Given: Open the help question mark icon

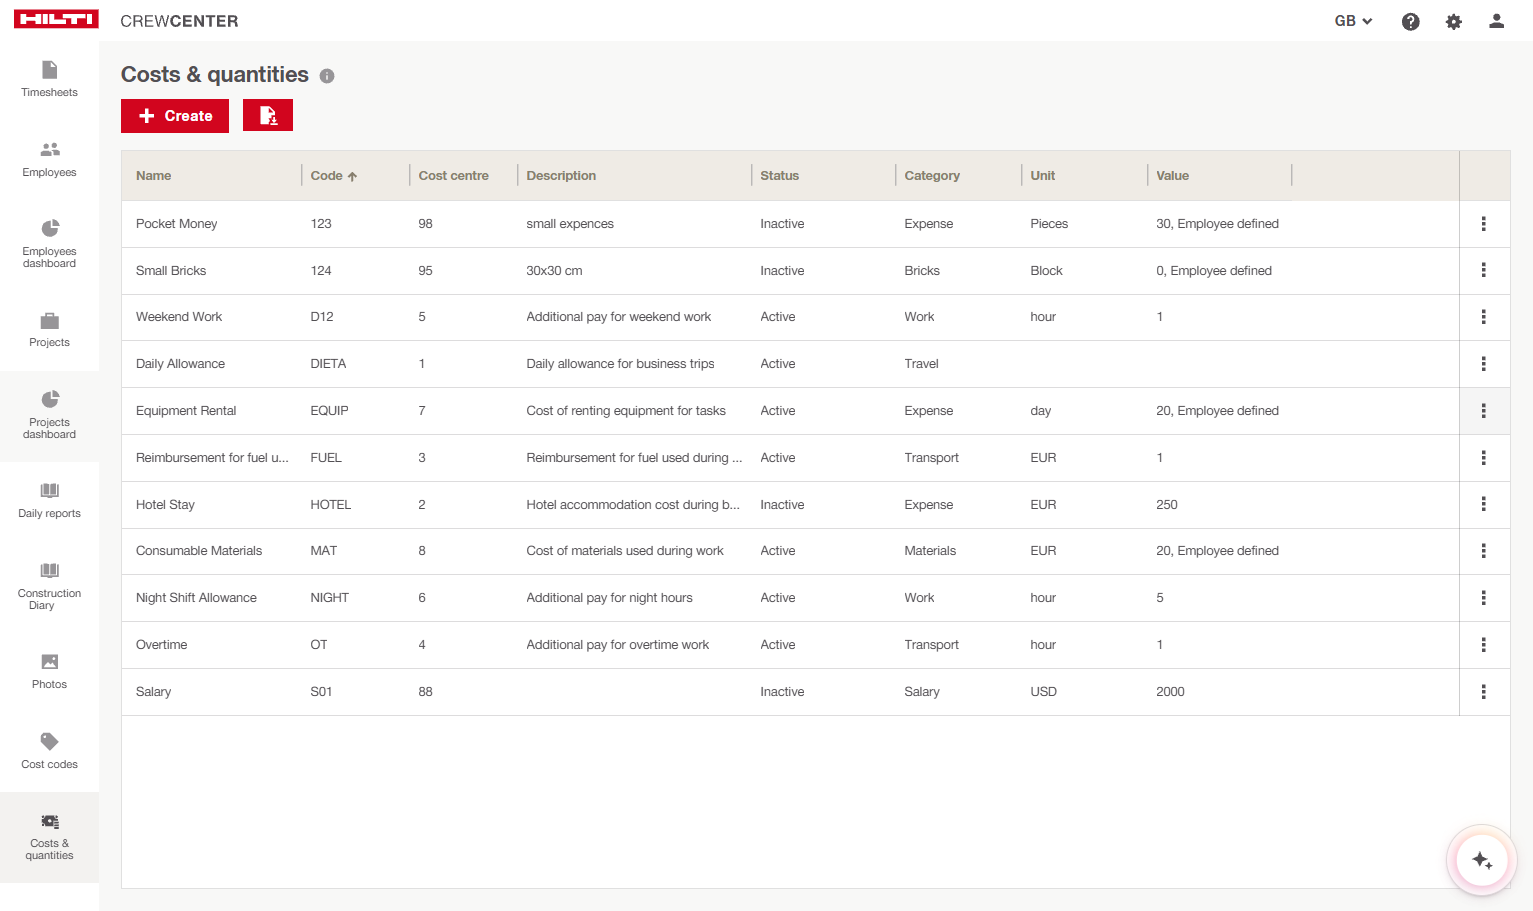Looking at the screenshot, I should [1410, 22].
